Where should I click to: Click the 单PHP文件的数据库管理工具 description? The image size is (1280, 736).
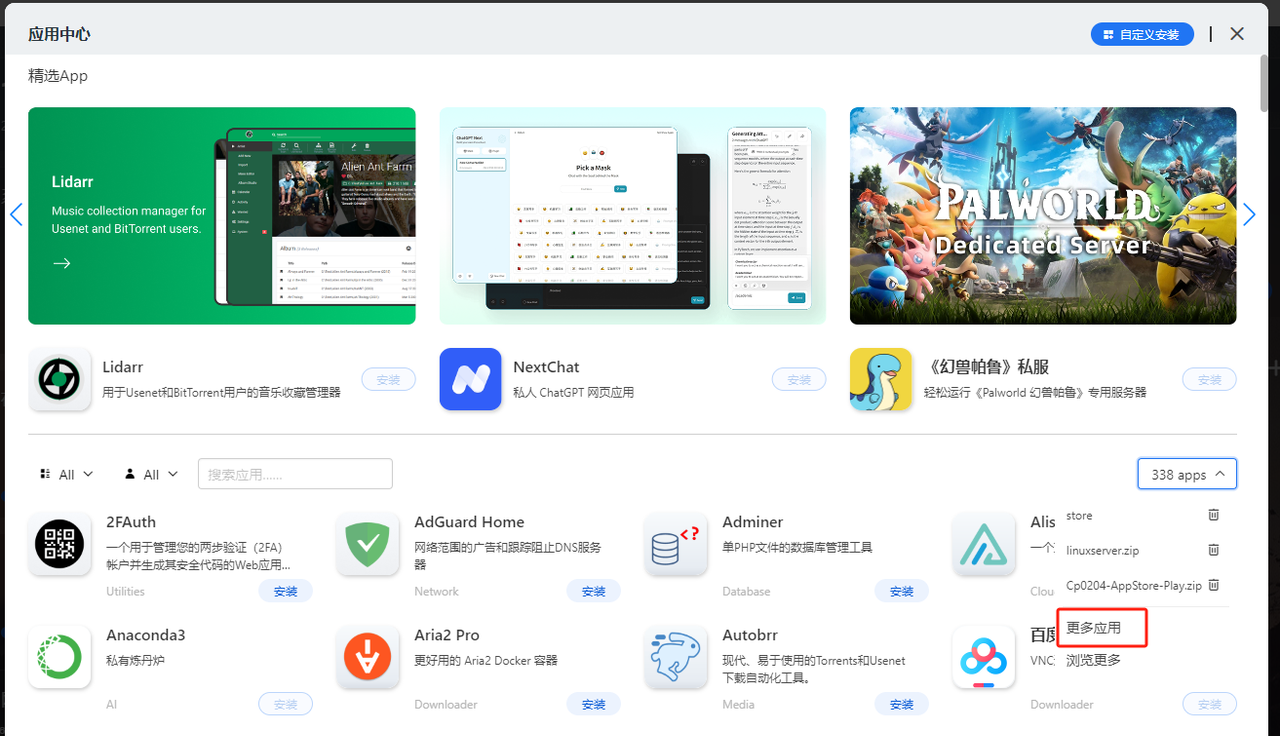click(798, 547)
